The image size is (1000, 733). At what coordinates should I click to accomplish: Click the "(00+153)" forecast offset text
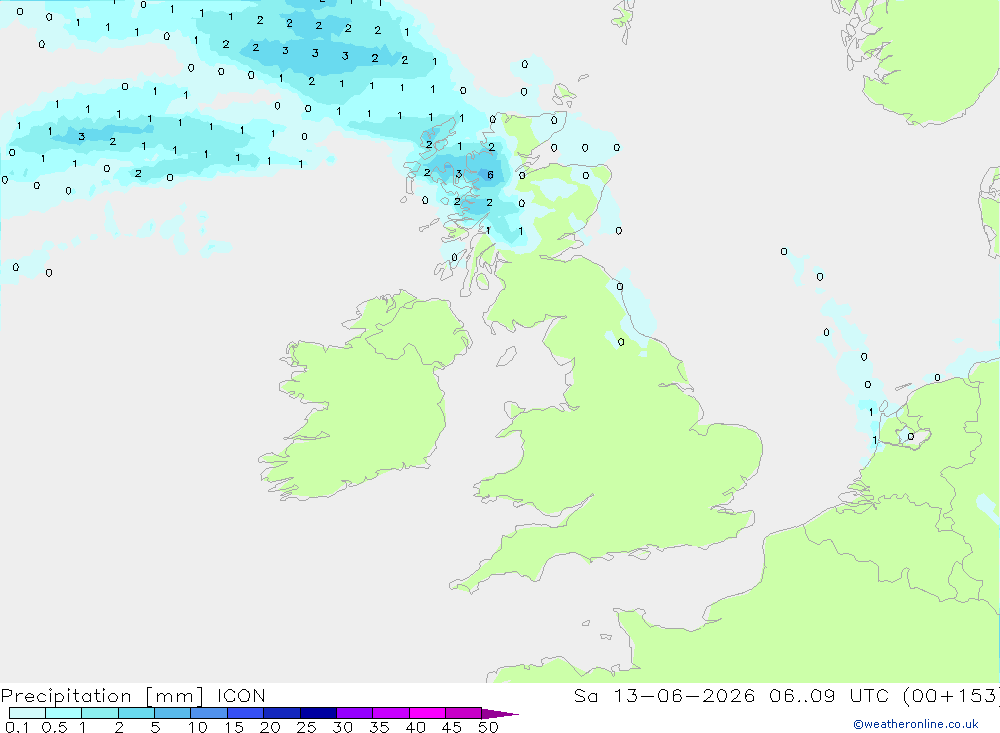(952, 696)
